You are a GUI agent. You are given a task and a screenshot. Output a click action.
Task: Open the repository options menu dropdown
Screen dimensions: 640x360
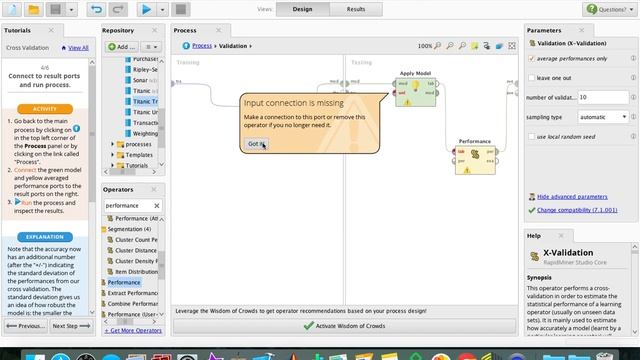[x=151, y=47]
